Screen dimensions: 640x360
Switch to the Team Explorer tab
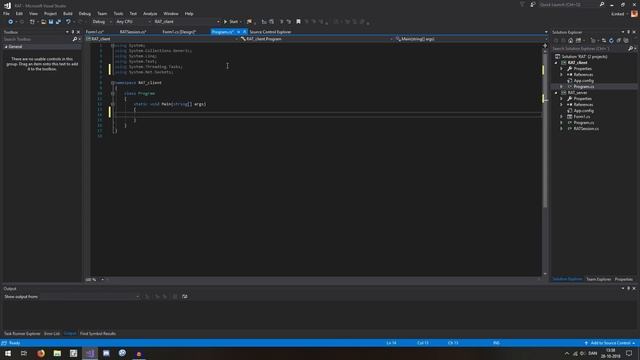[x=598, y=279]
